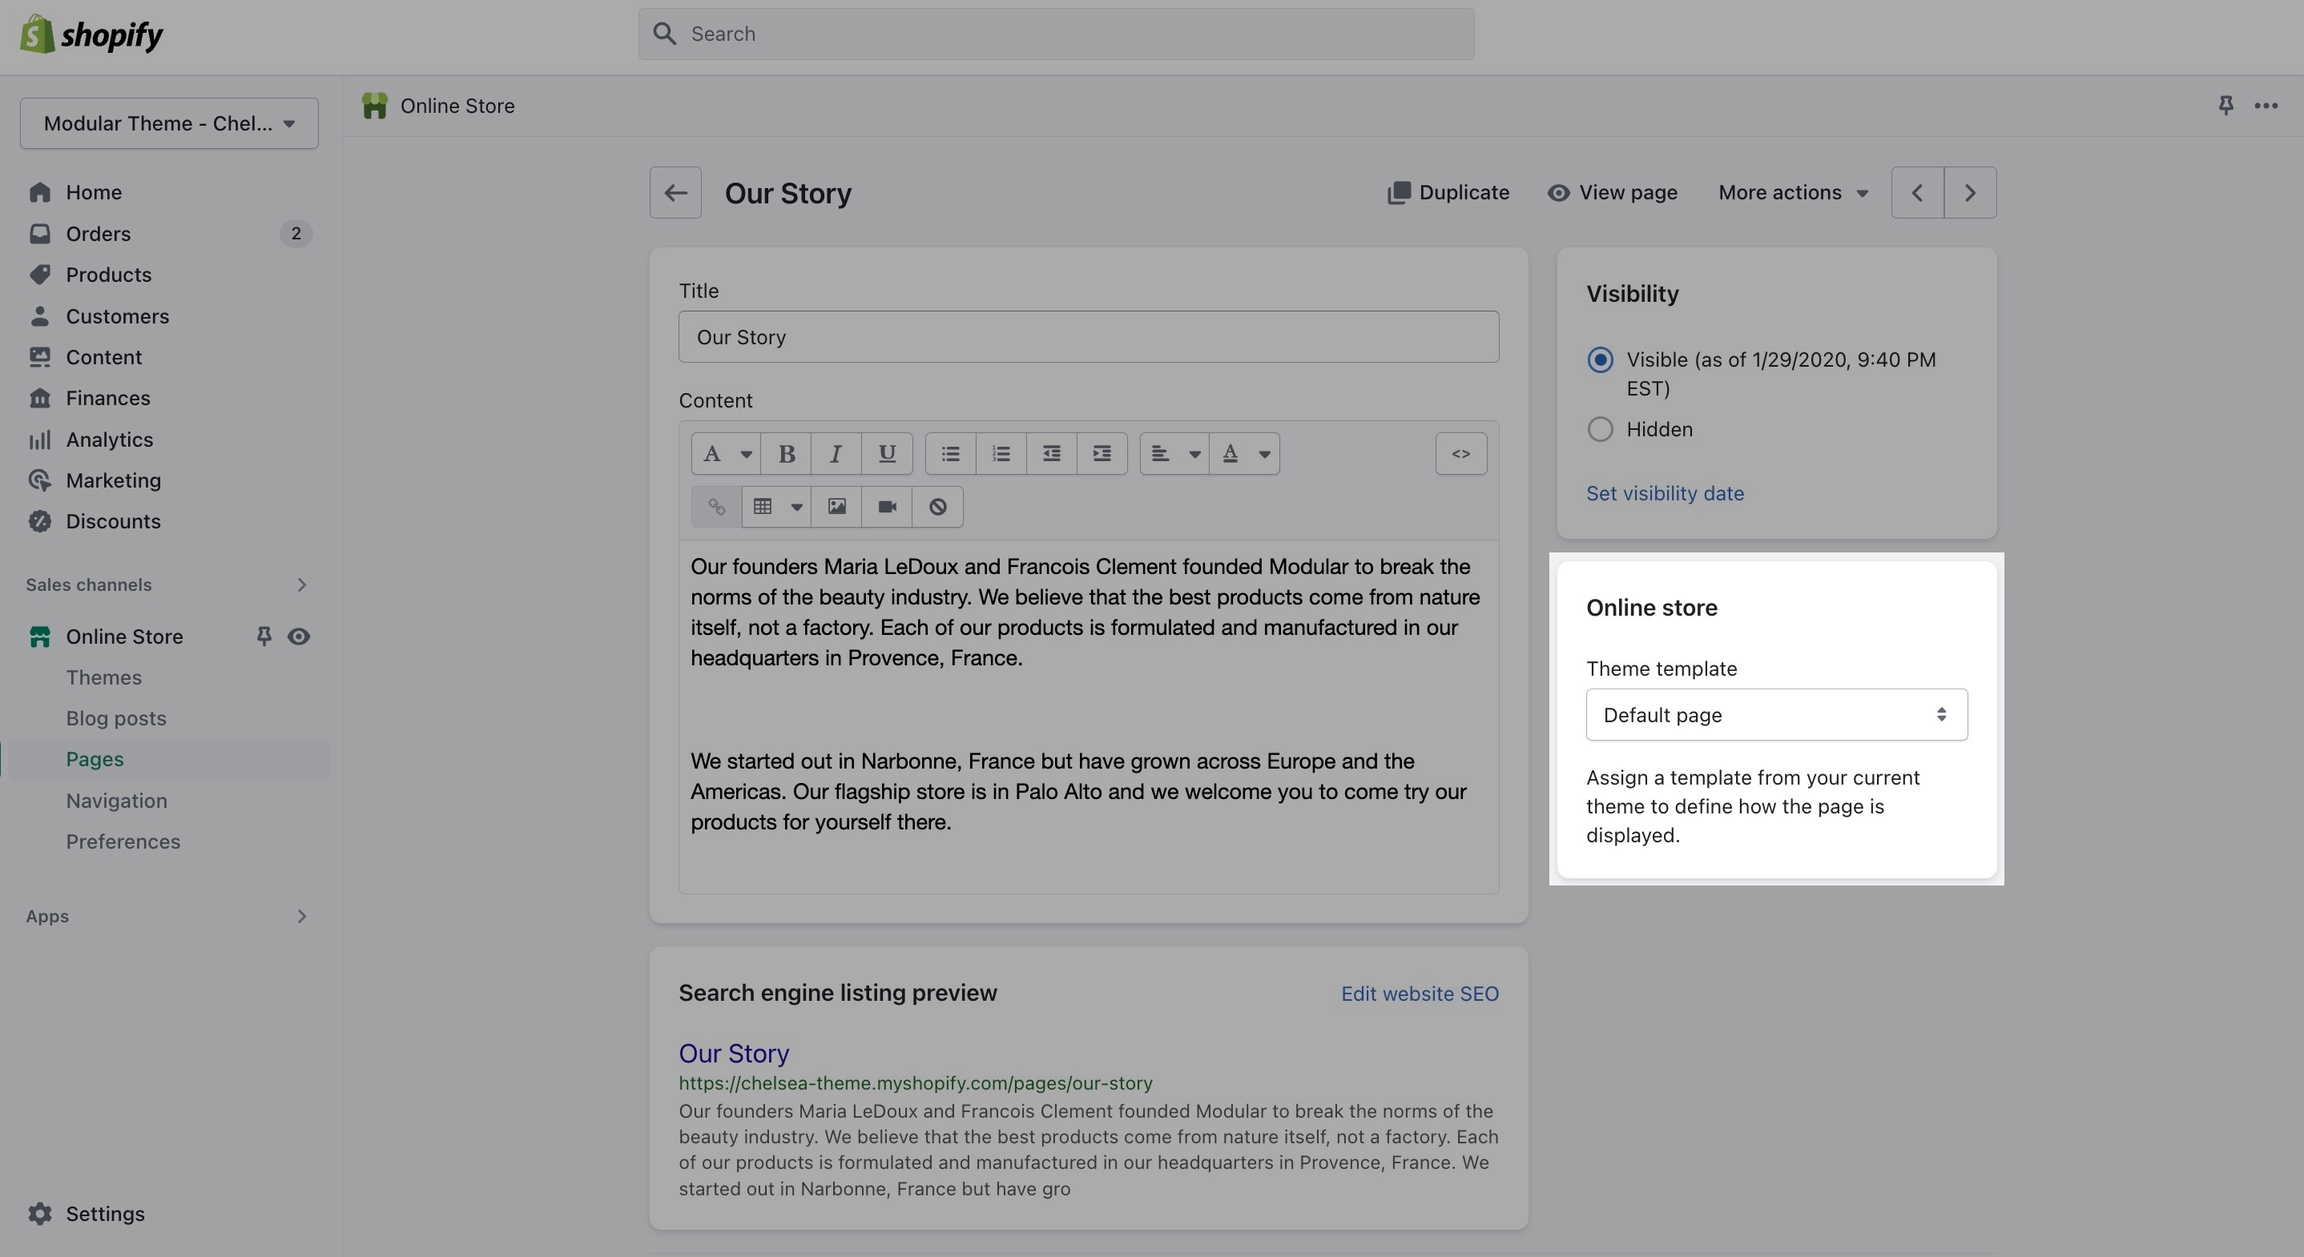Open the Theme template dropdown

(x=1776, y=715)
